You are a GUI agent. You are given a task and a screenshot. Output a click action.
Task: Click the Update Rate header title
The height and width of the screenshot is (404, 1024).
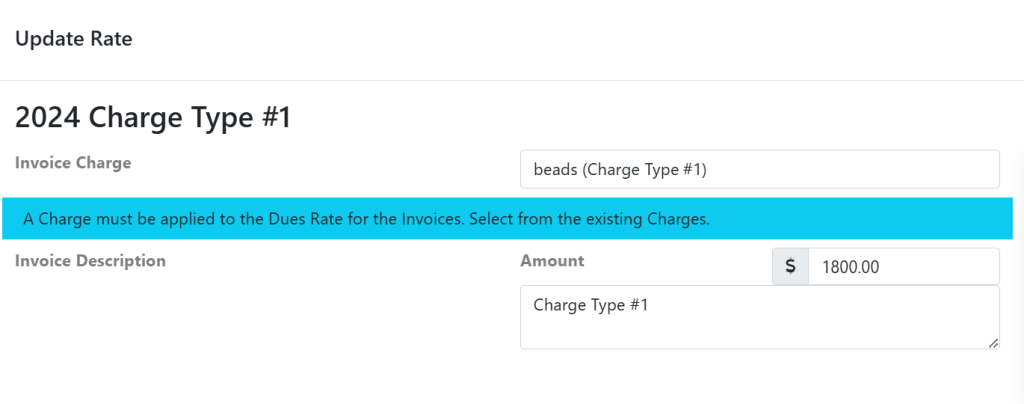74,39
